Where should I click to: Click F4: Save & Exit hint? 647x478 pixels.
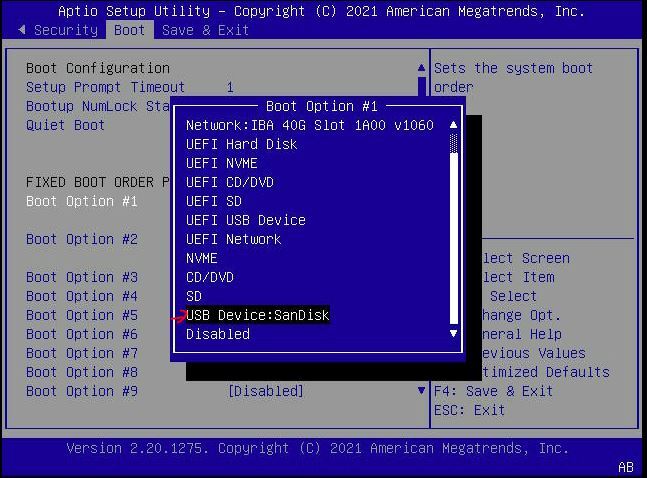coord(493,391)
